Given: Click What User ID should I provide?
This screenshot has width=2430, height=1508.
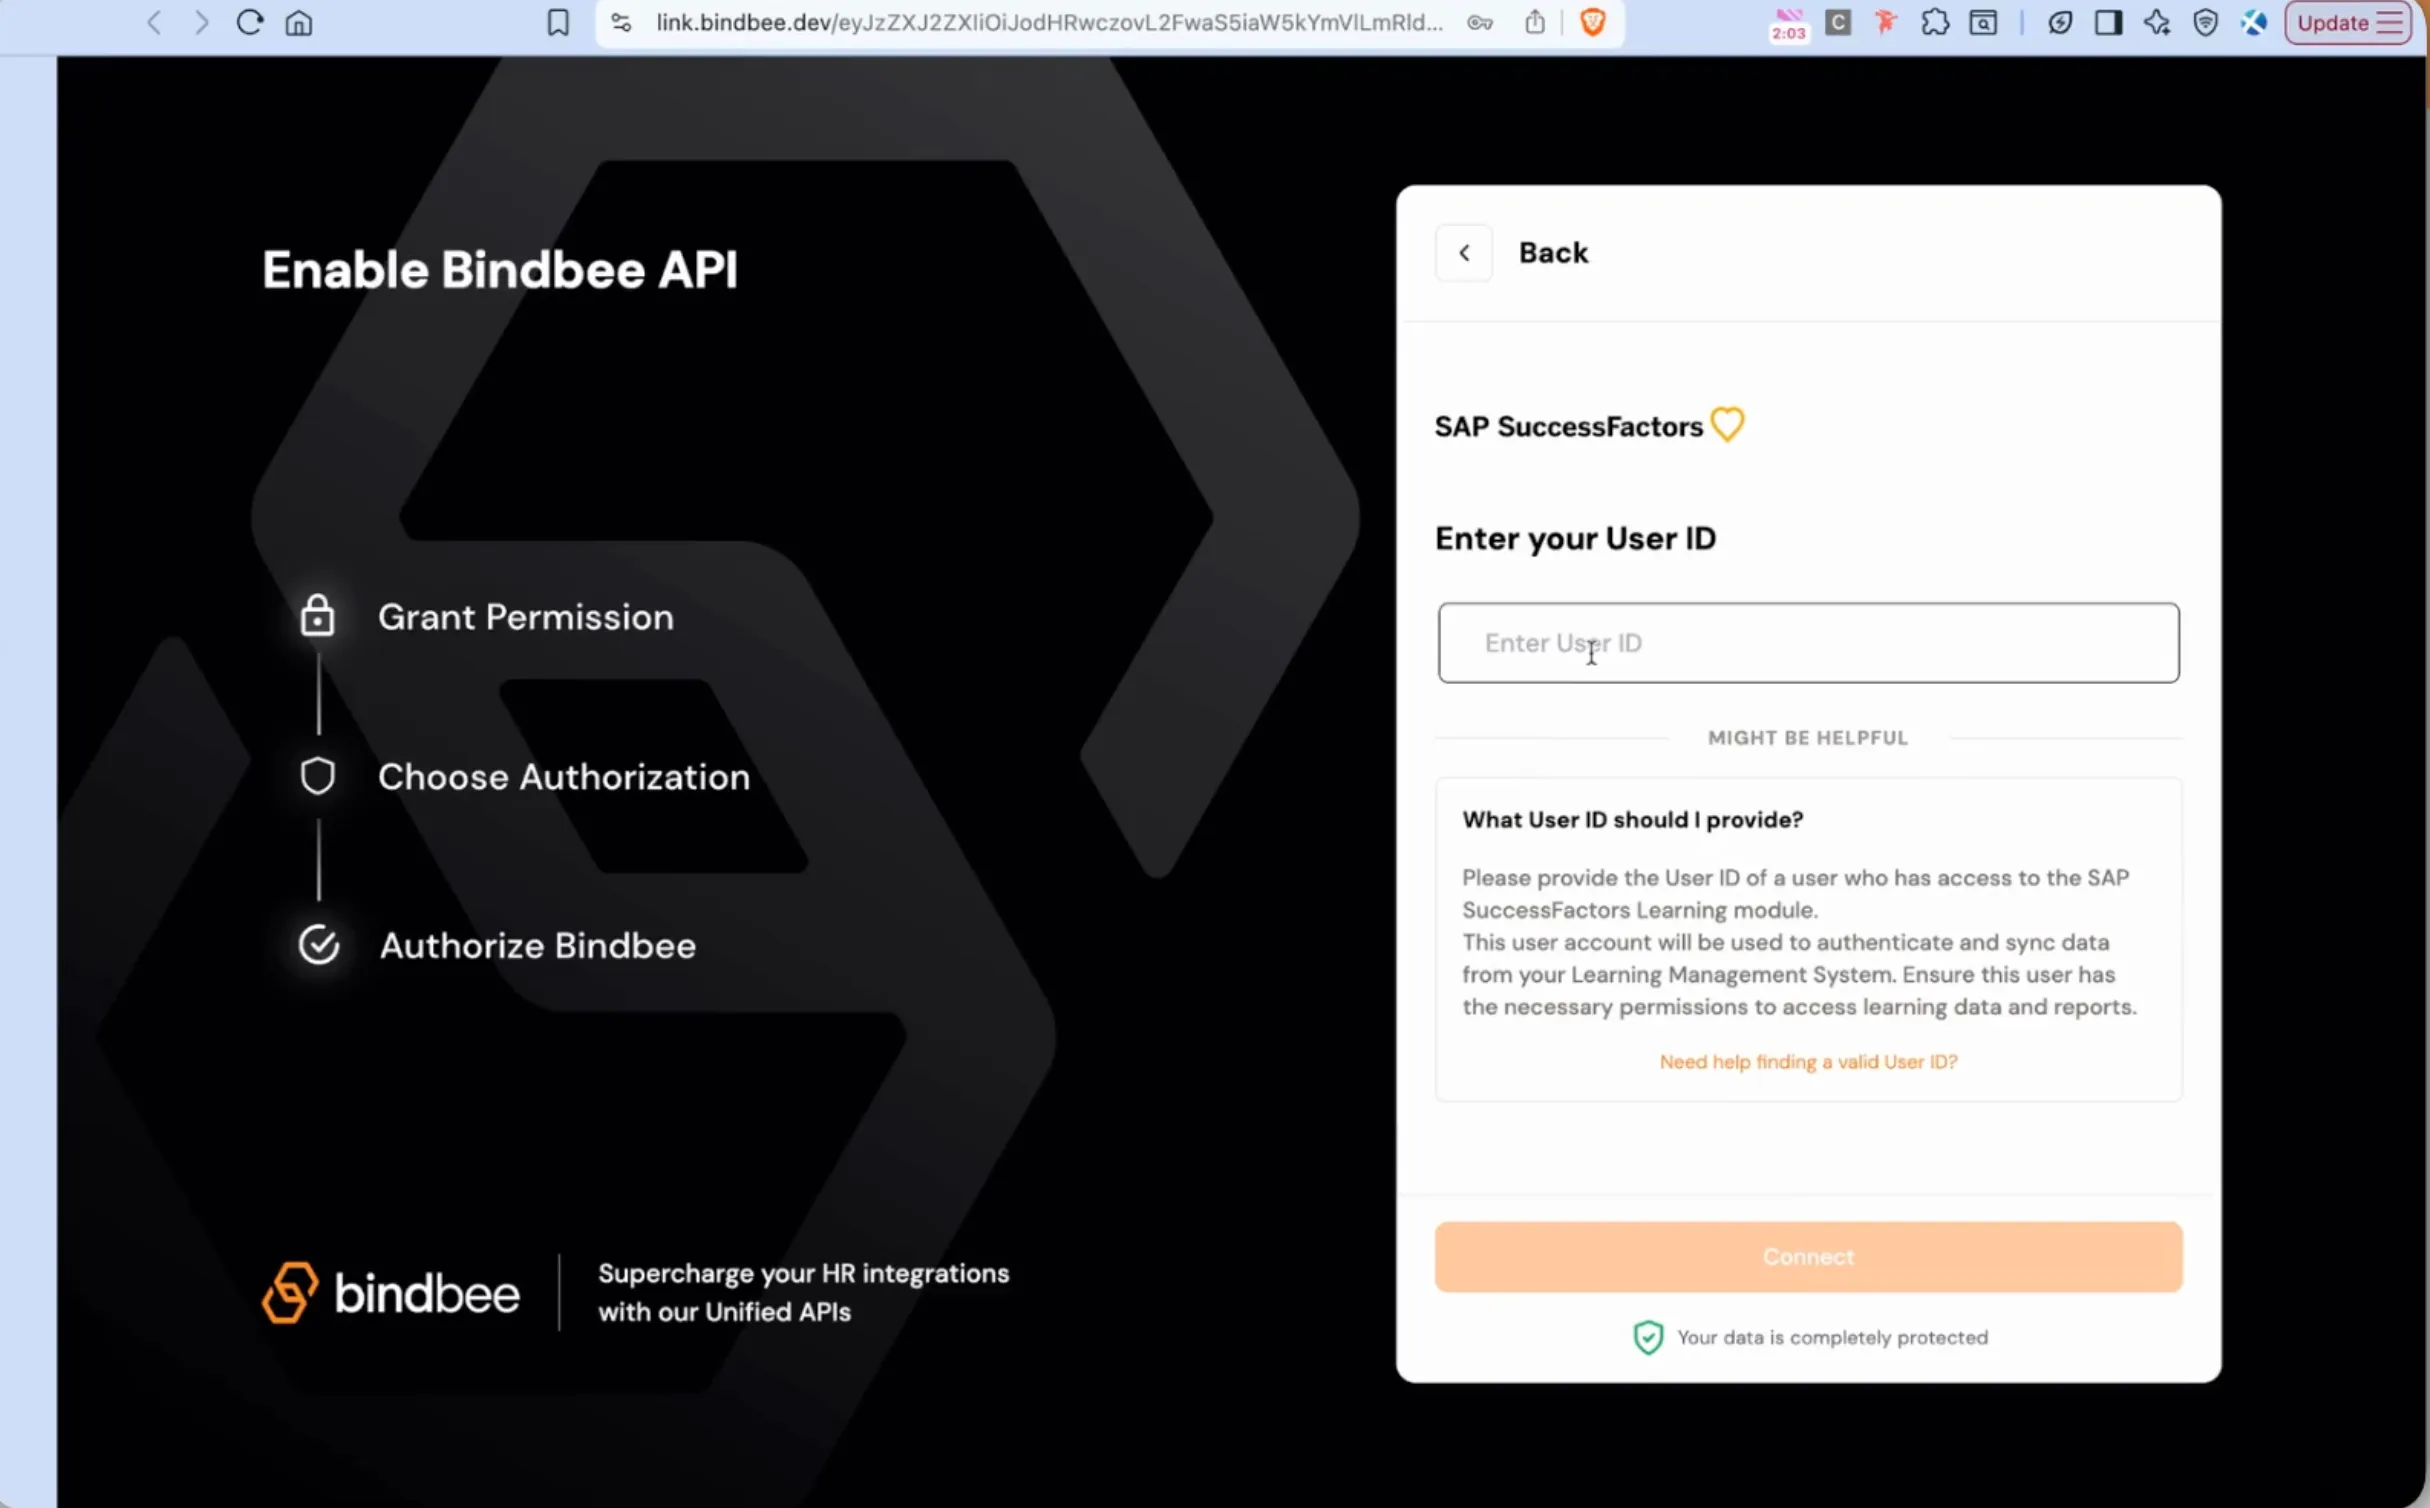Looking at the screenshot, I should click(x=1632, y=820).
